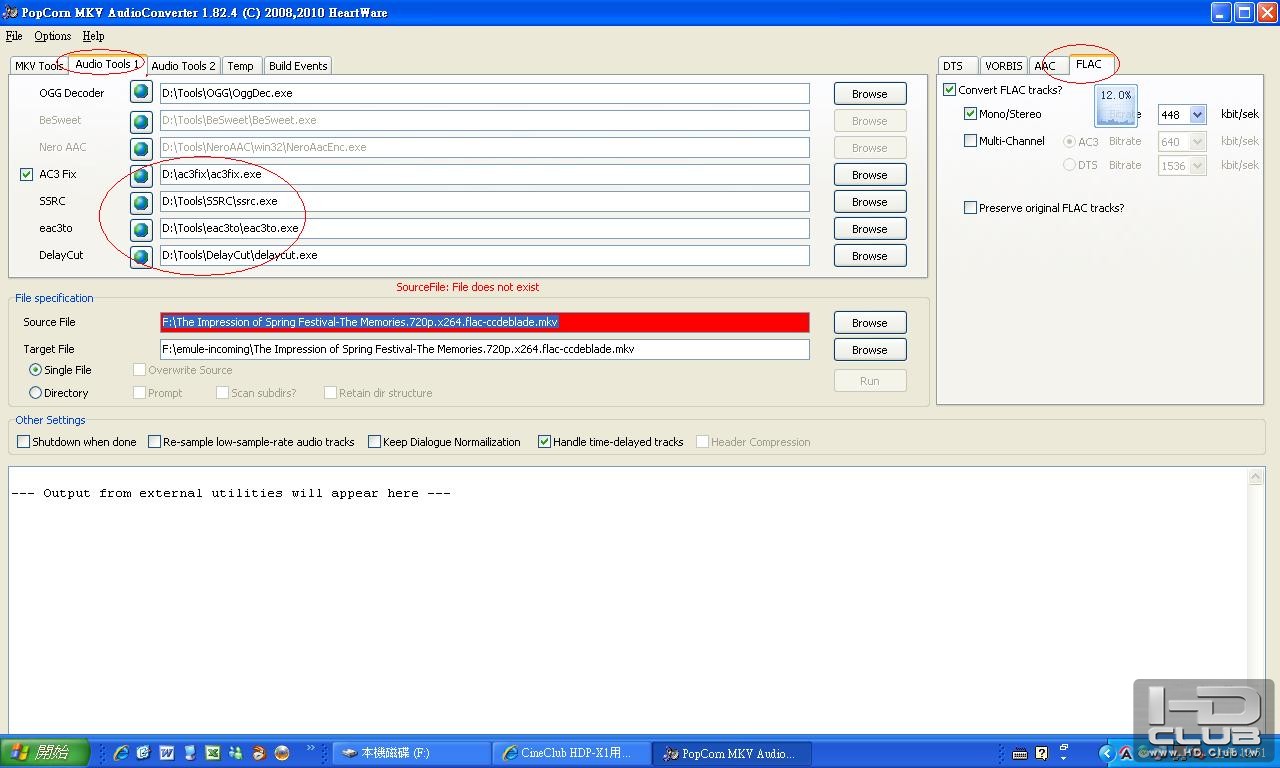This screenshot has height=768, width=1280.
Task: Enable Shutdown when done
Action: [x=24, y=442]
